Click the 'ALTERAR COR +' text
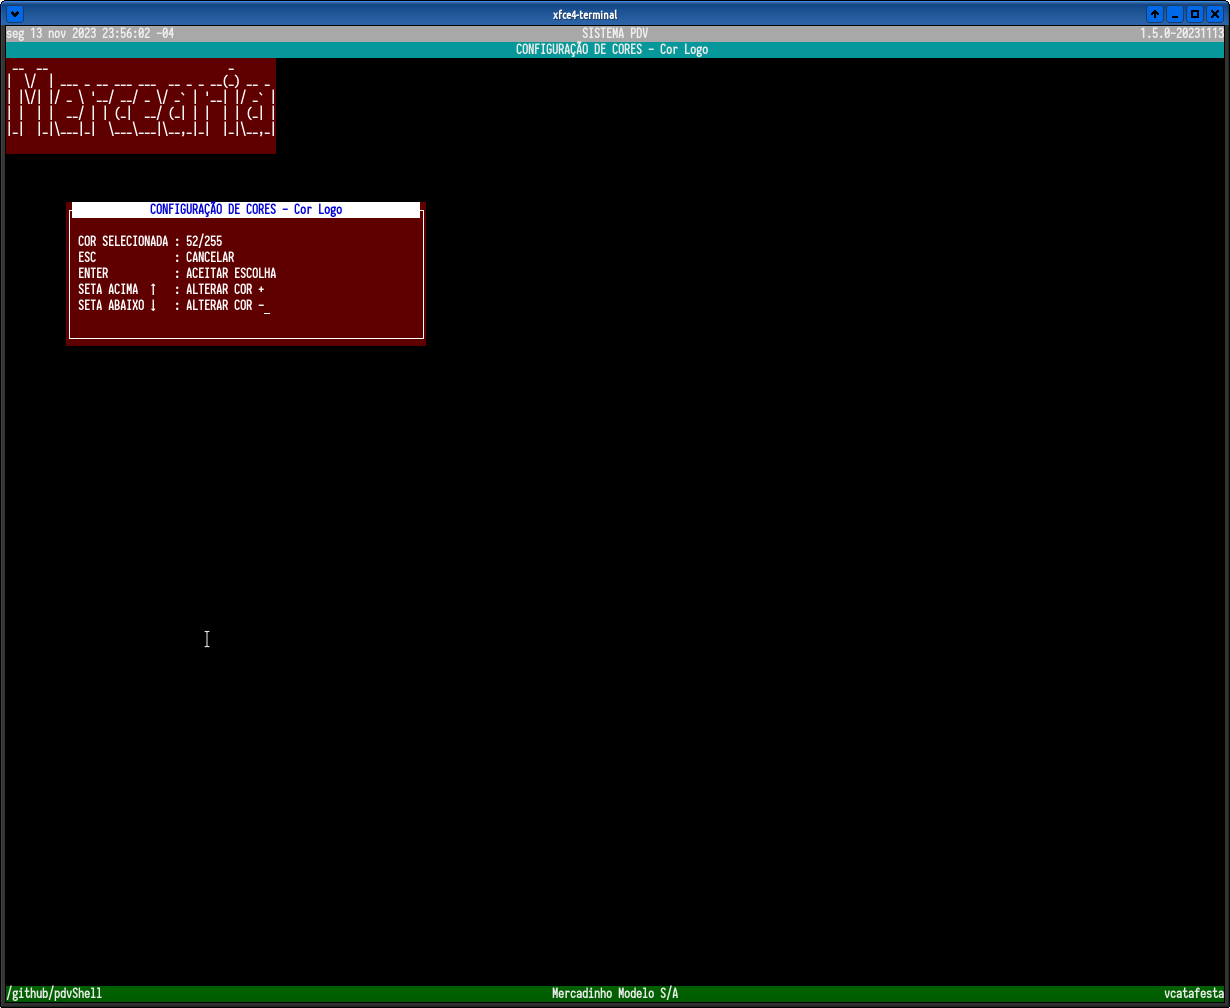Screen dimensions: 1230x1008 pyautogui.click(x=225, y=289)
